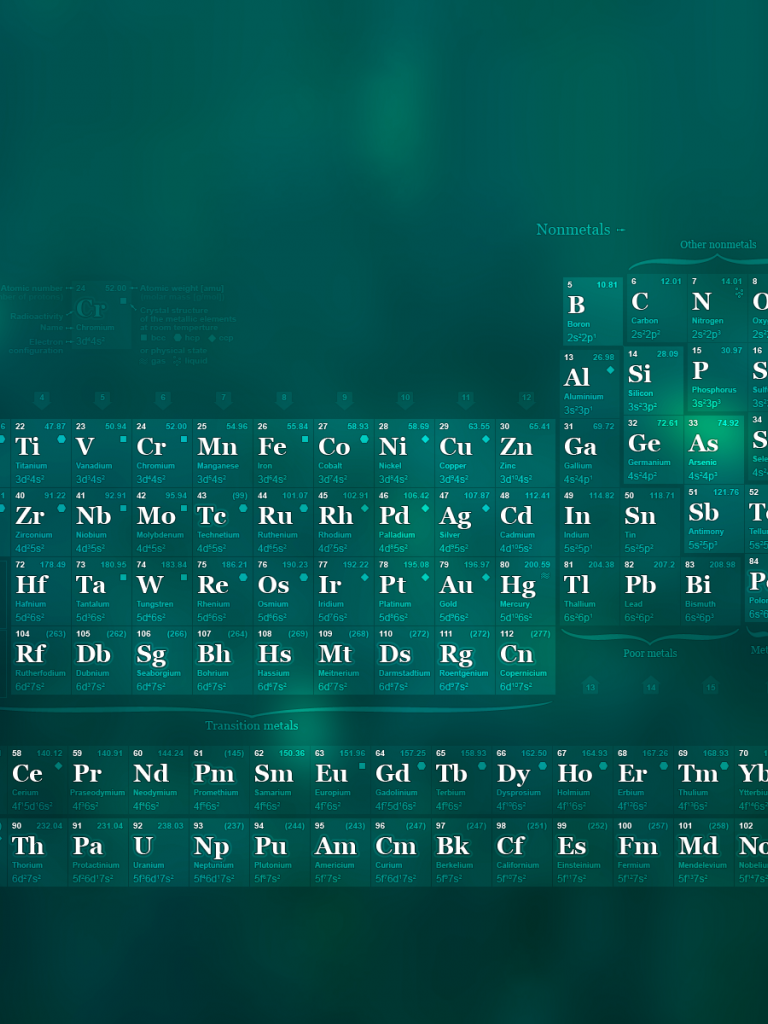The height and width of the screenshot is (1024, 768).
Task: Click the Boron (B) element tile
Action: click(x=592, y=311)
